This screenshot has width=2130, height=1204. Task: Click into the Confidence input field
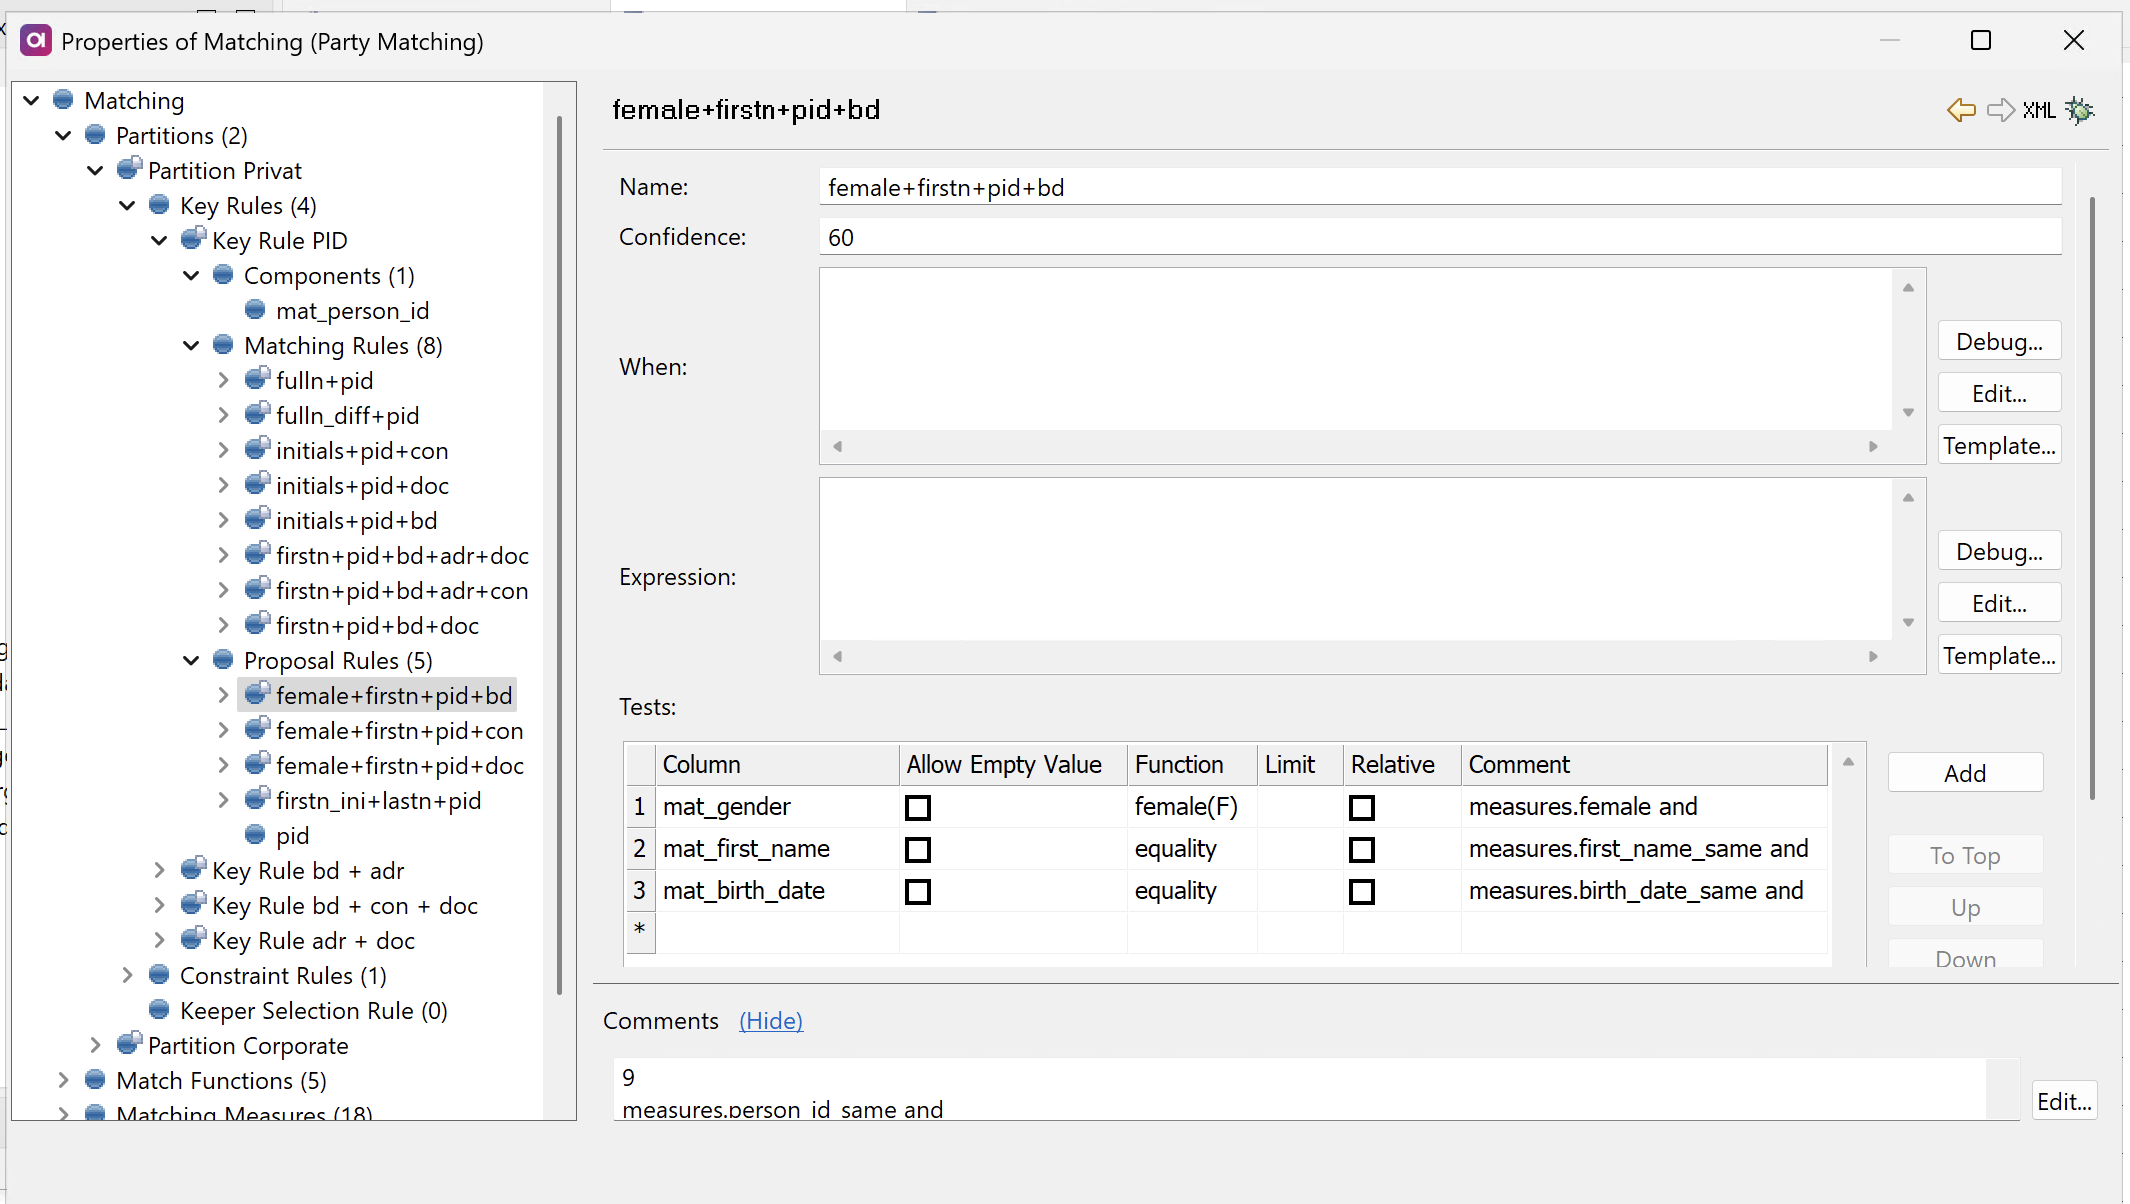tap(1438, 238)
